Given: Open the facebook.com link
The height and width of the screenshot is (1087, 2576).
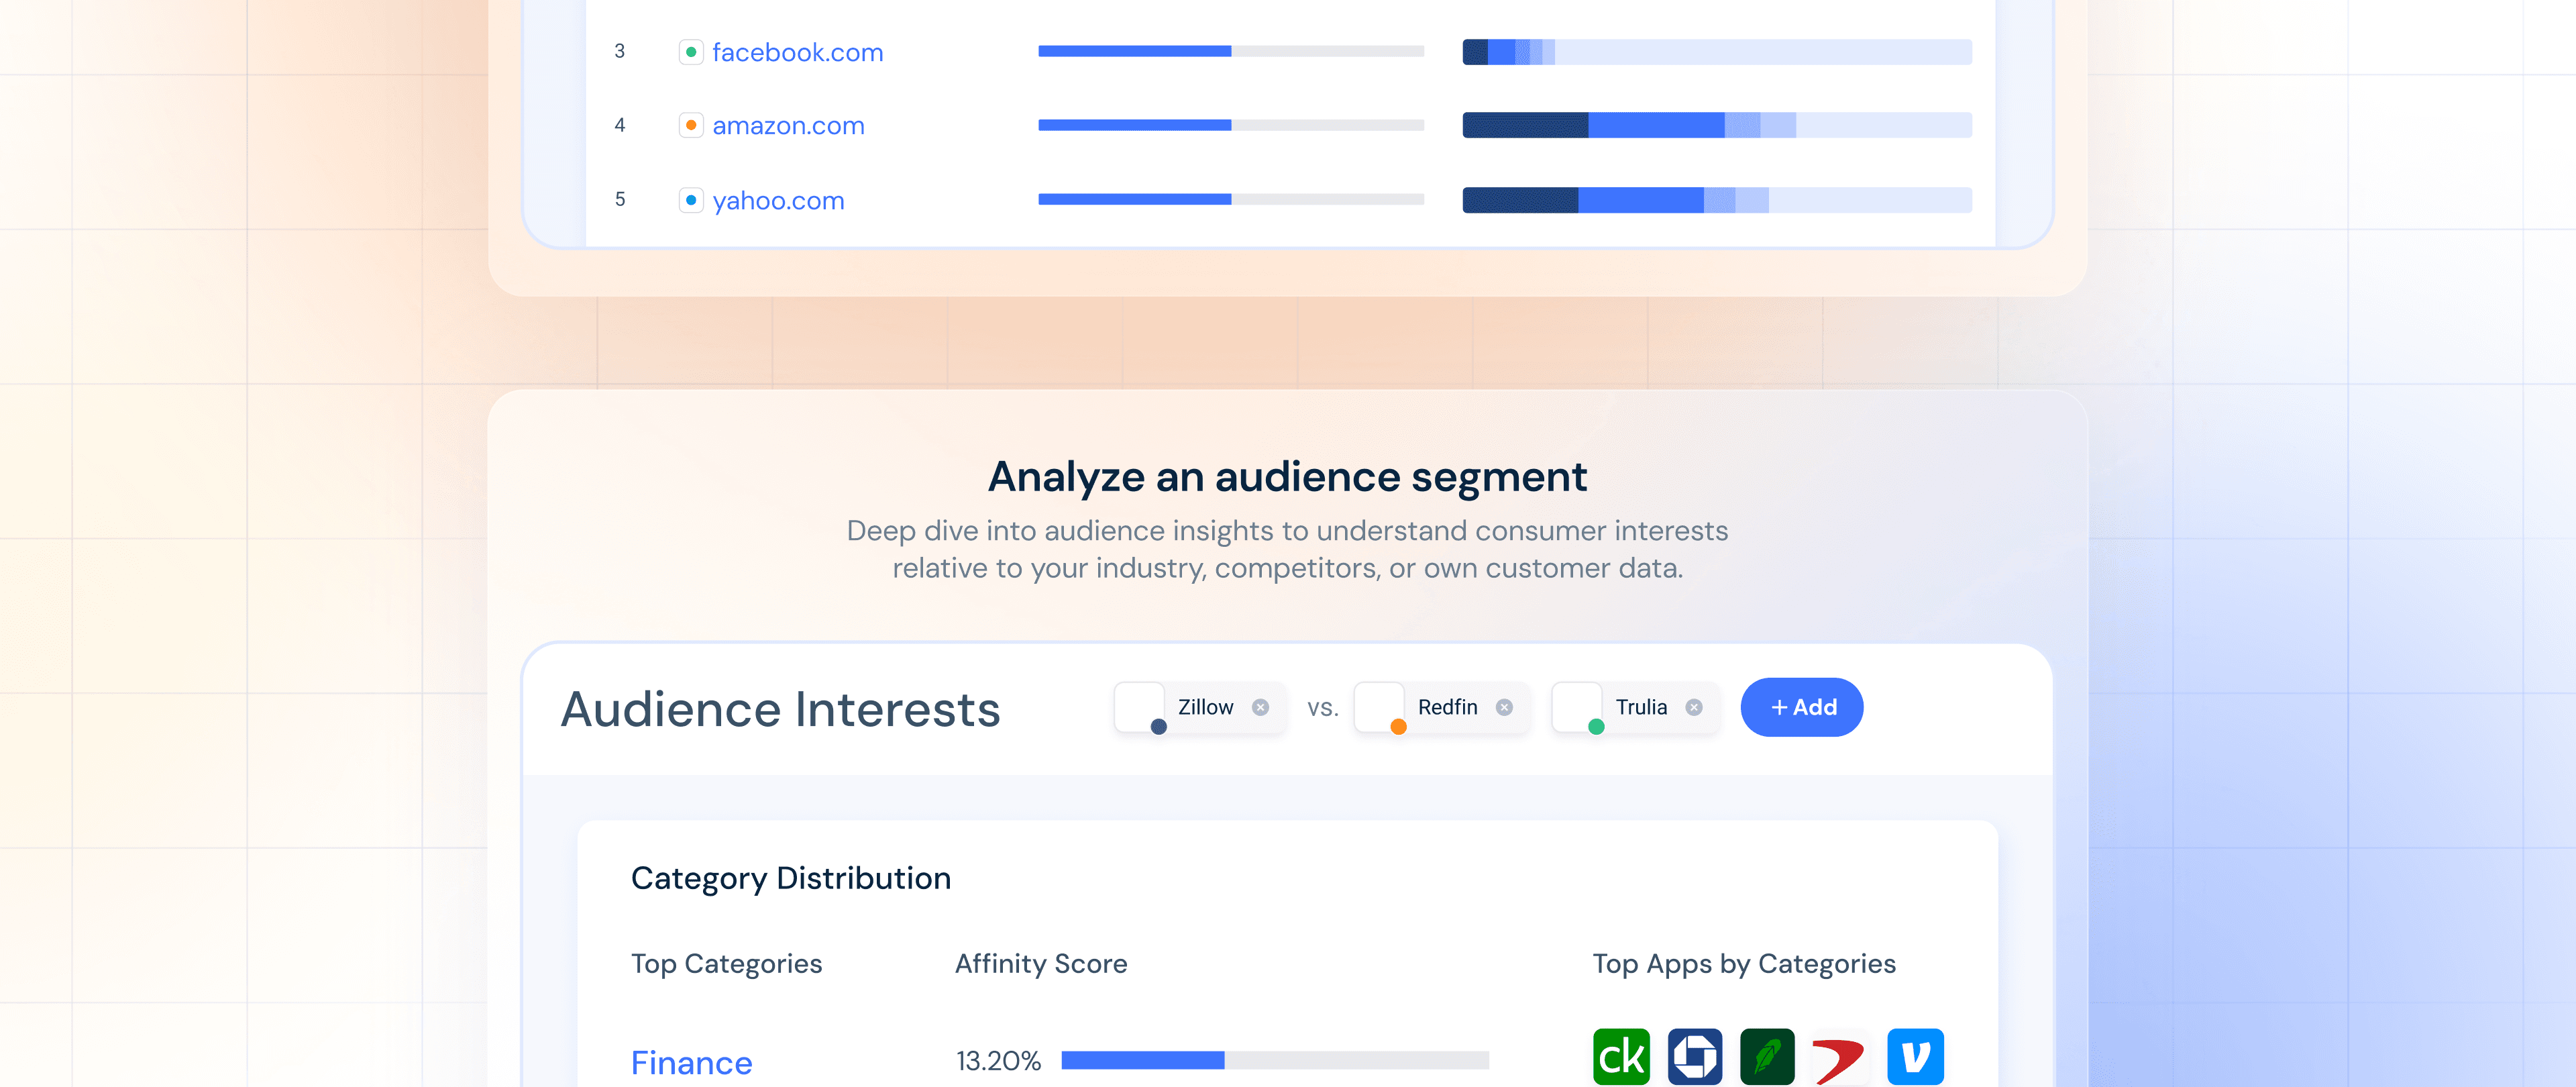Looking at the screenshot, I should 797,52.
